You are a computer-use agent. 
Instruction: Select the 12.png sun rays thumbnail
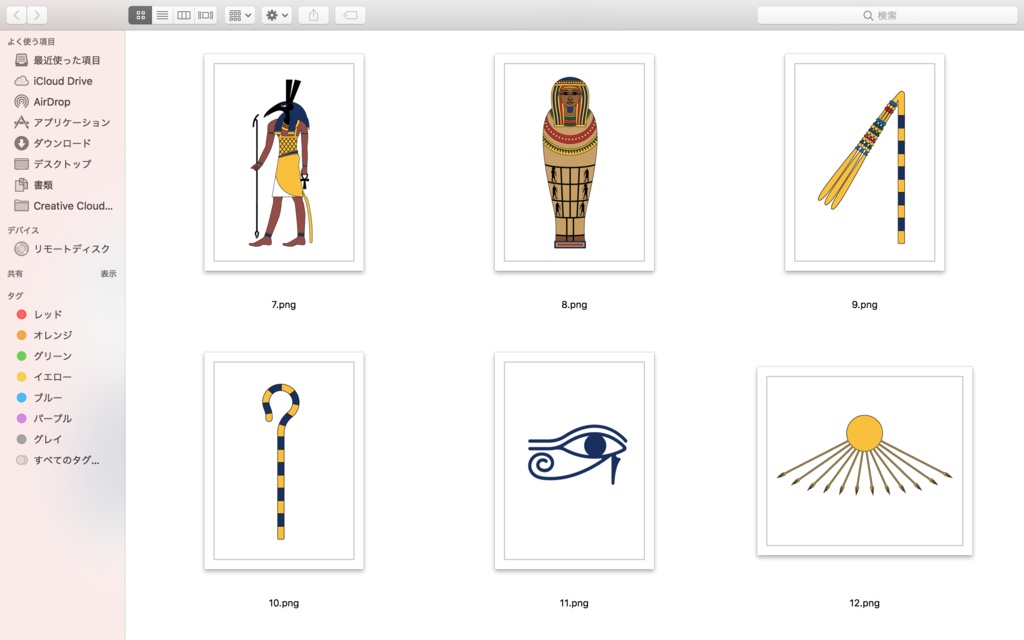click(x=865, y=461)
